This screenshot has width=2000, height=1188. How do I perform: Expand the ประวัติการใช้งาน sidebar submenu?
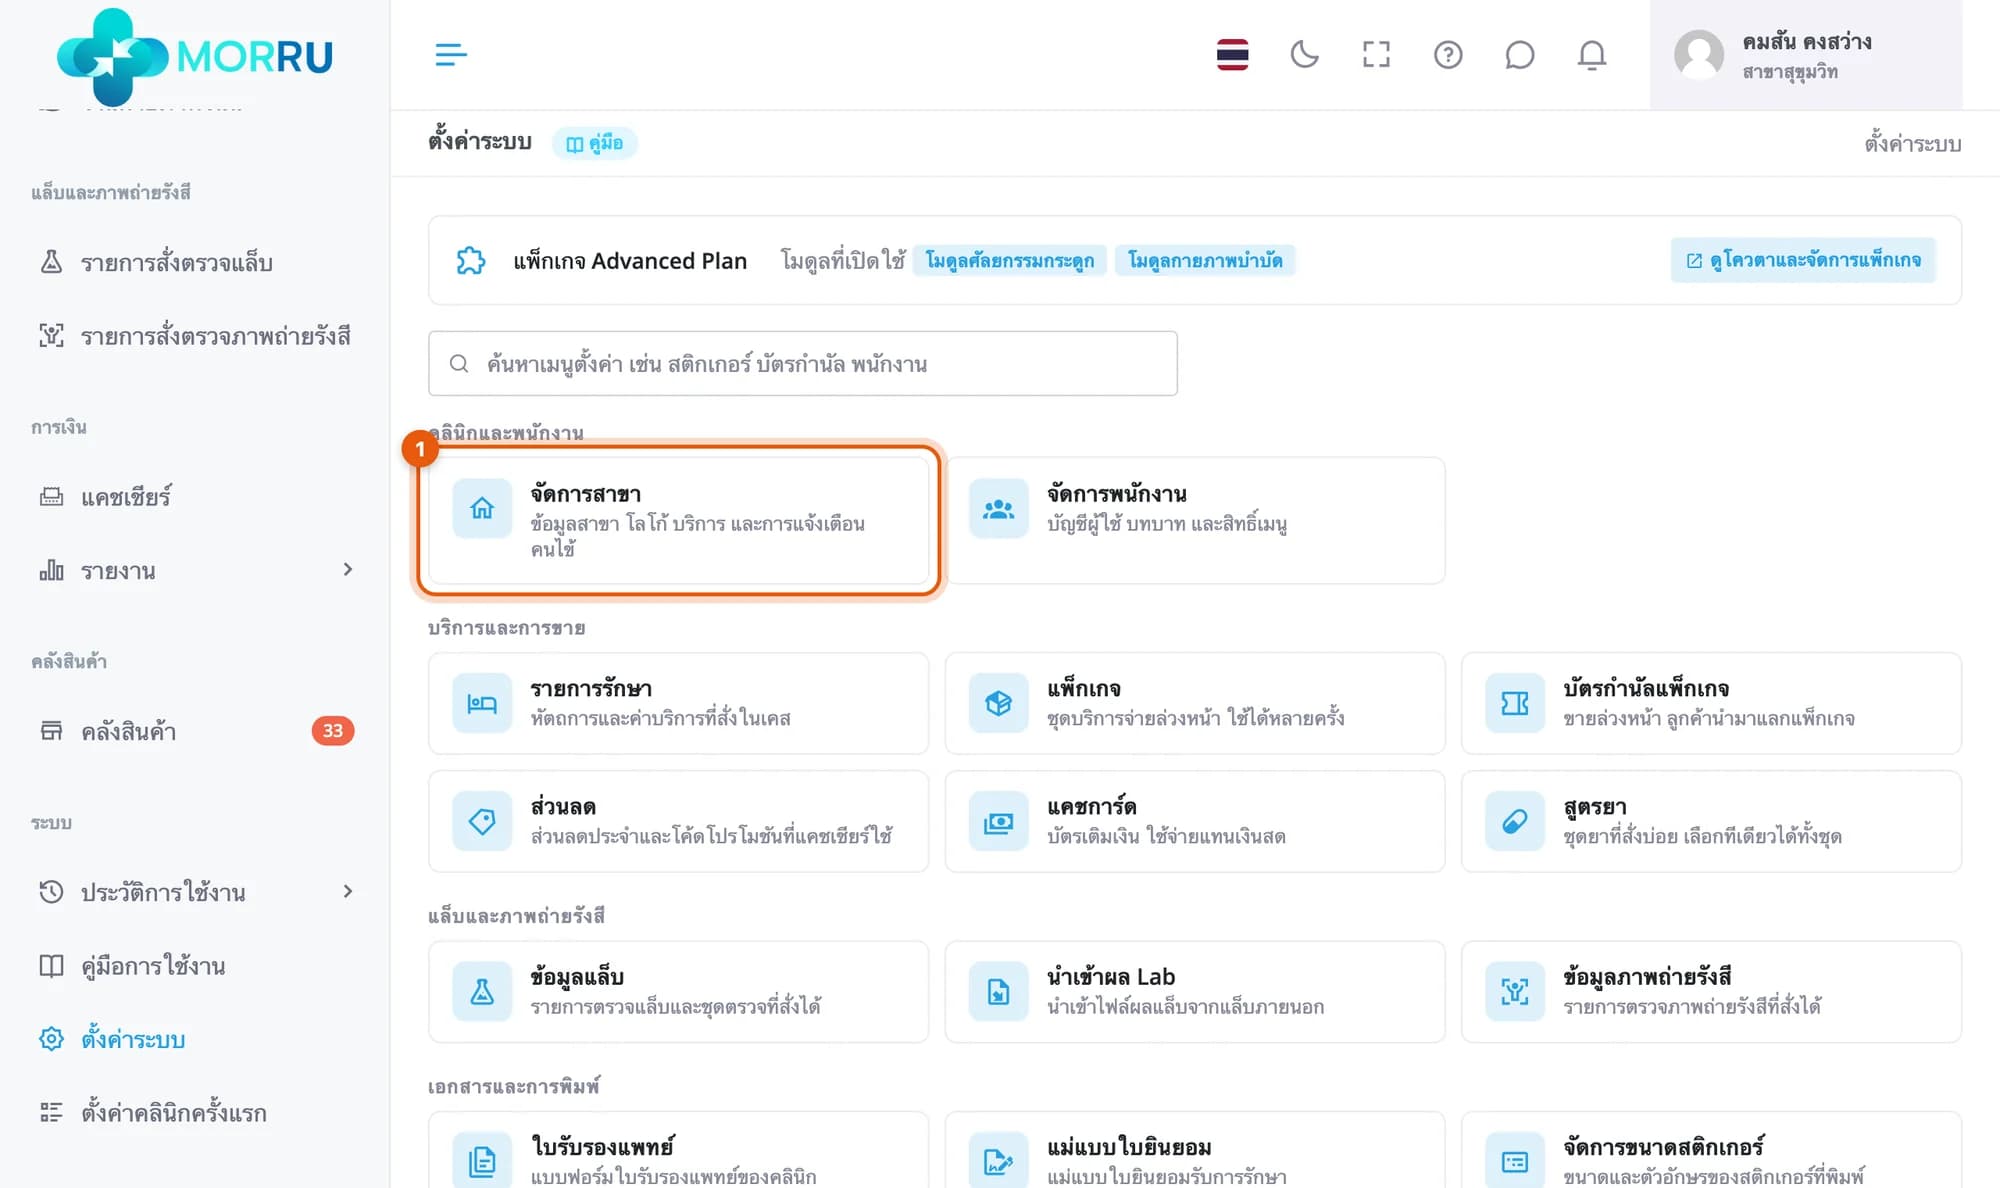[196, 891]
